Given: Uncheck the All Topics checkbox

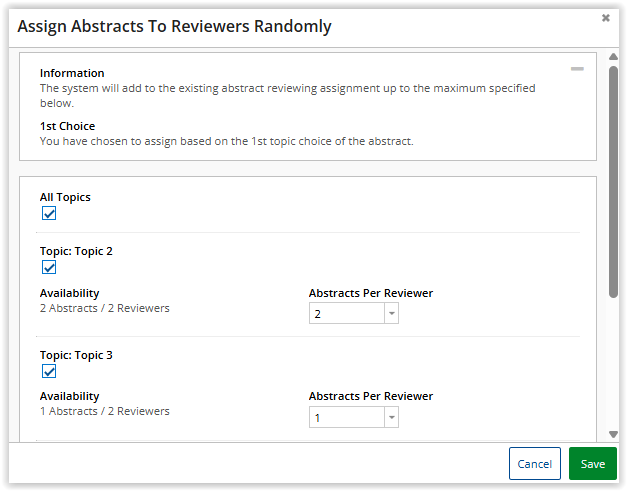Looking at the screenshot, I should click(x=49, y=213).
